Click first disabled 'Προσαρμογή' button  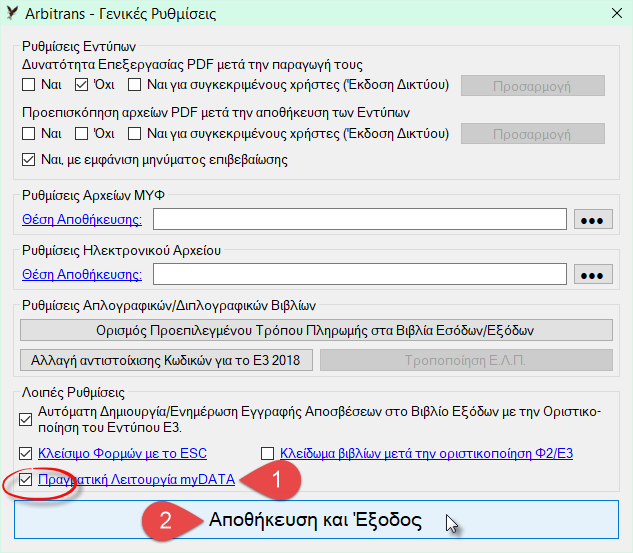click(x=533, y=86)
